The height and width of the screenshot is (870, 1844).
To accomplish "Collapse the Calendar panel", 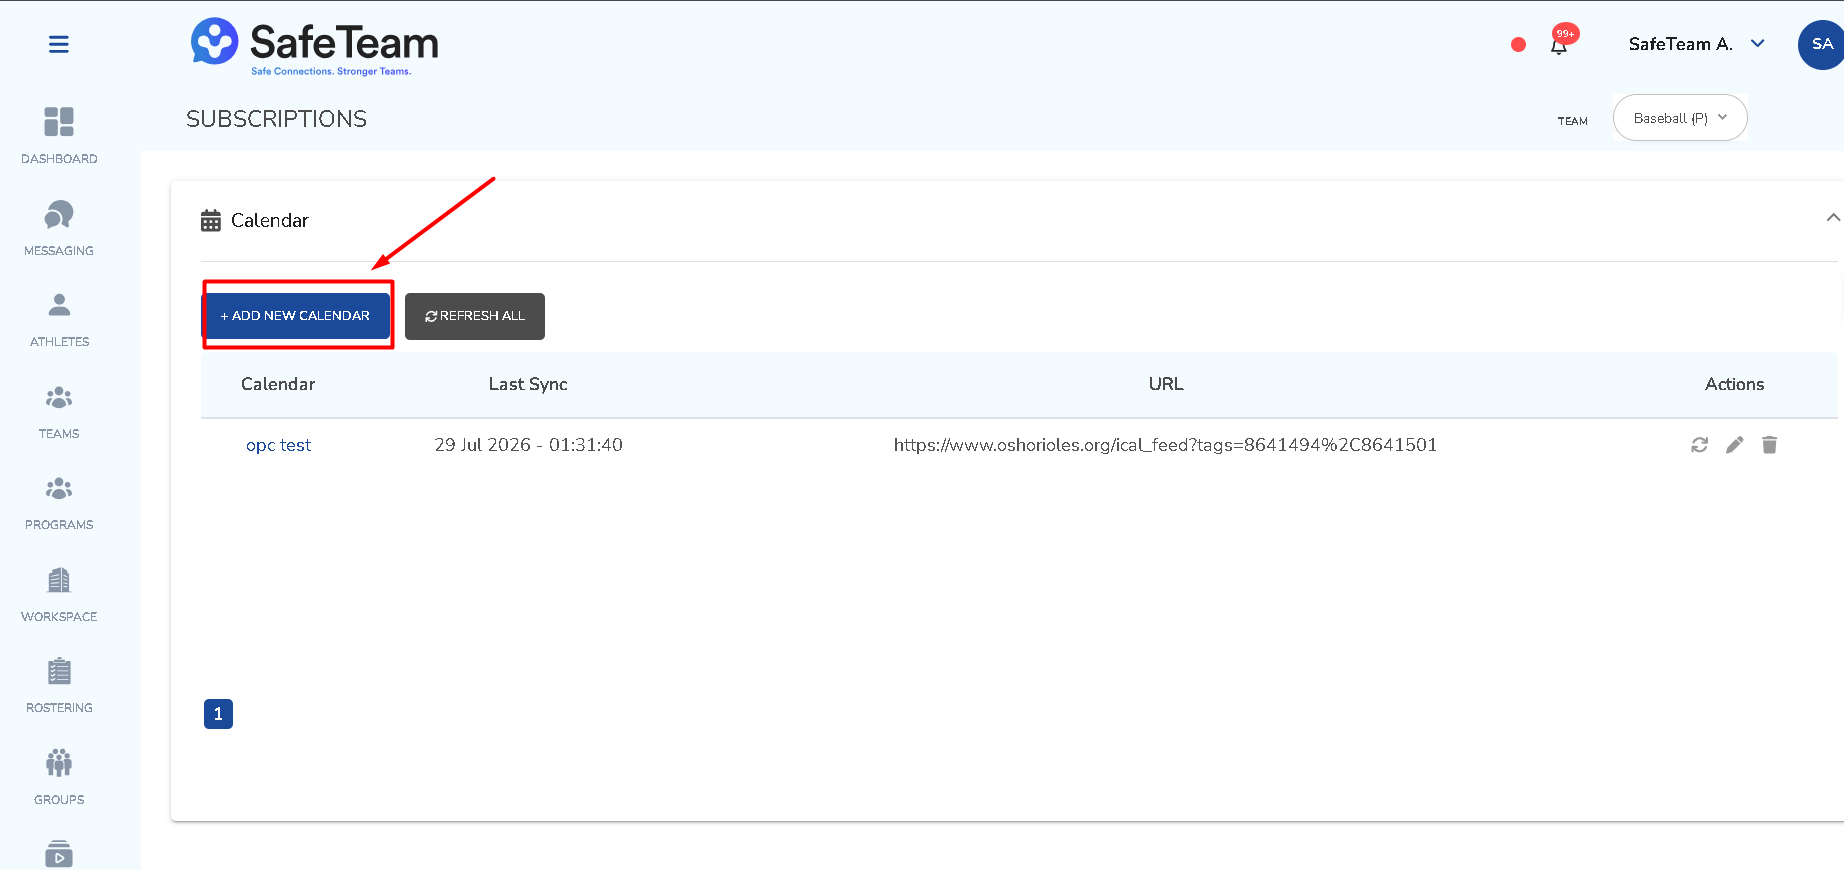I will pyautogui.click(x=1832, y=218).
